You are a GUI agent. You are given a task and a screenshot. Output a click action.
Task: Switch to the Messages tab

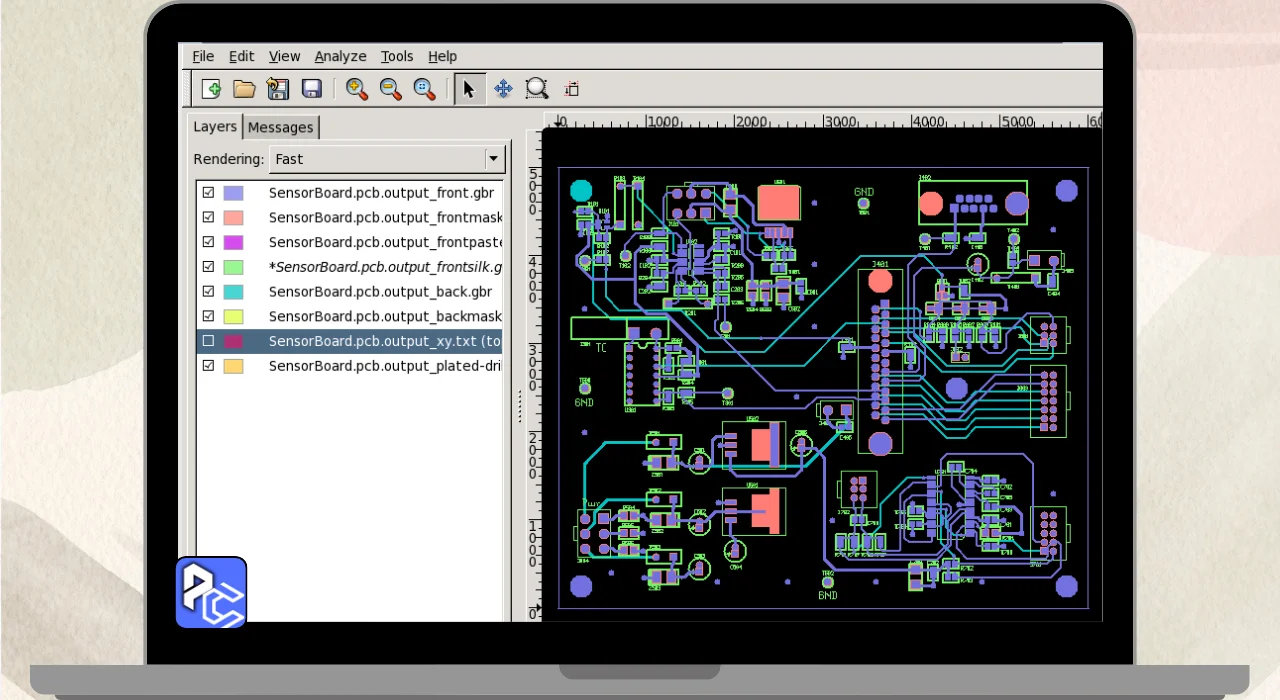[280, 127]
